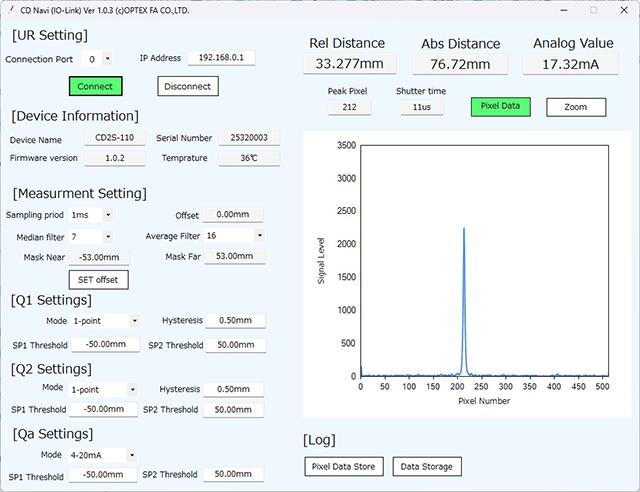
Task: Click the IP Address field
Action: click(x=221, y=58)
